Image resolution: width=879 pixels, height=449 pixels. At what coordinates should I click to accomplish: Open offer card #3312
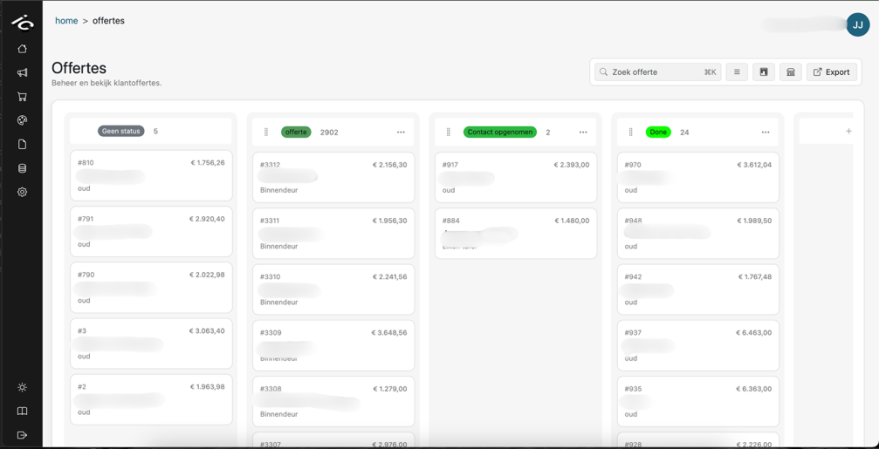(x=334, y=177)
